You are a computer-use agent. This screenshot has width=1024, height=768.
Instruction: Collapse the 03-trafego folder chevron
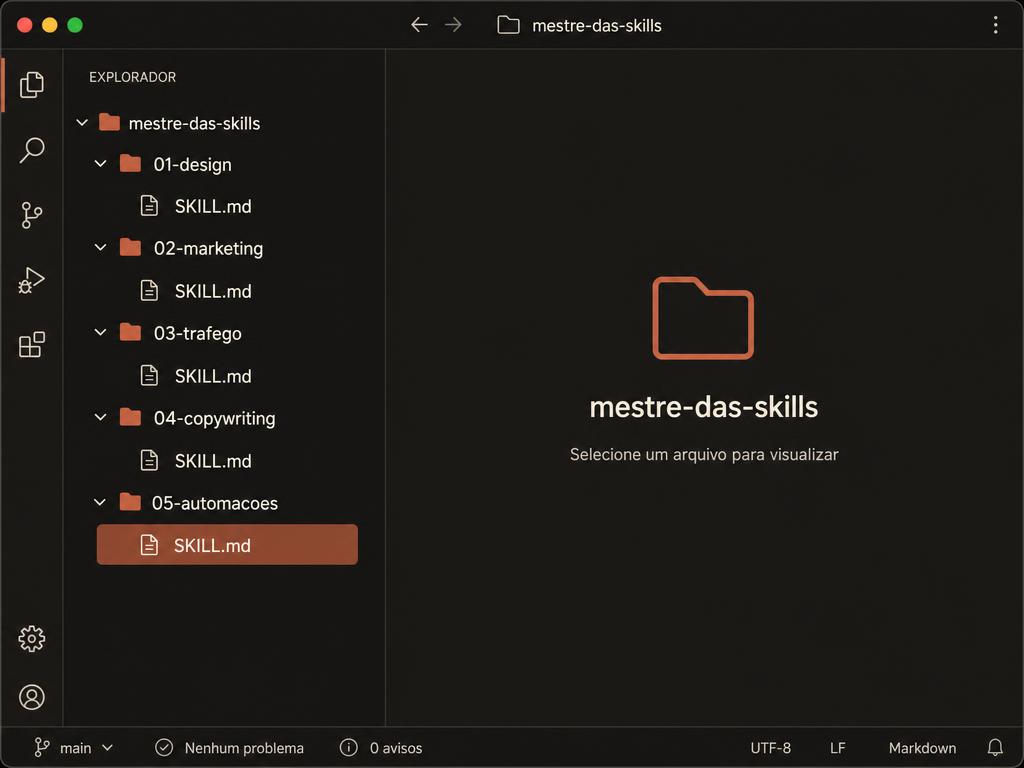point(100,332)
